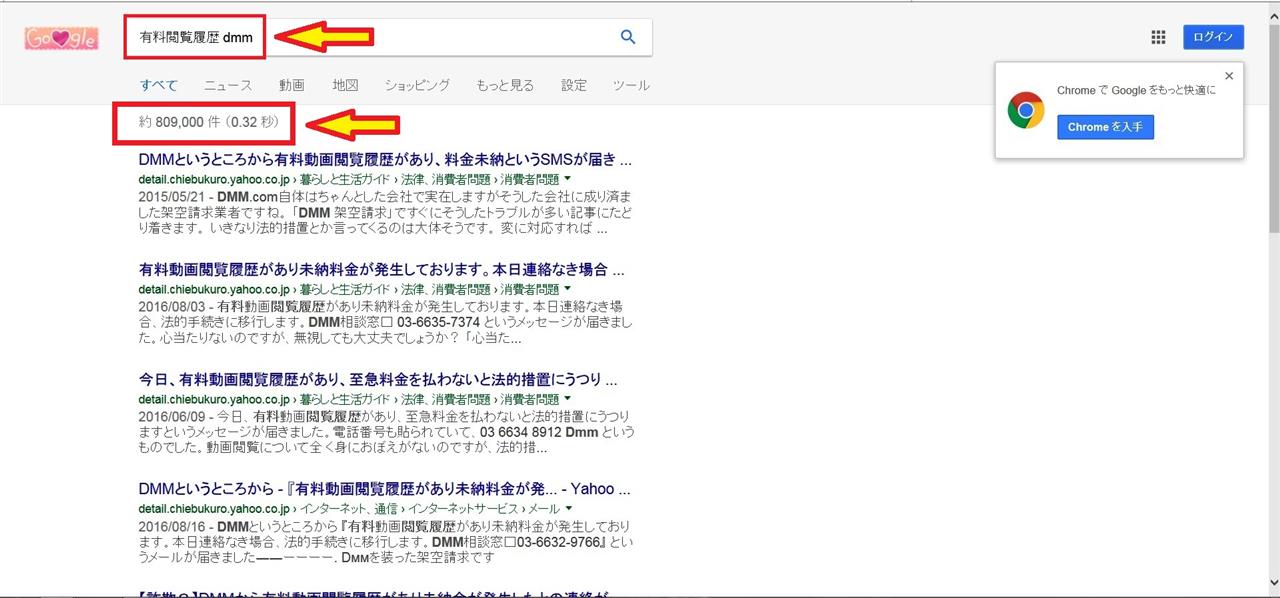Click the blue search magnifier icon
1280x598 pixels.
(x=628, y=37)
